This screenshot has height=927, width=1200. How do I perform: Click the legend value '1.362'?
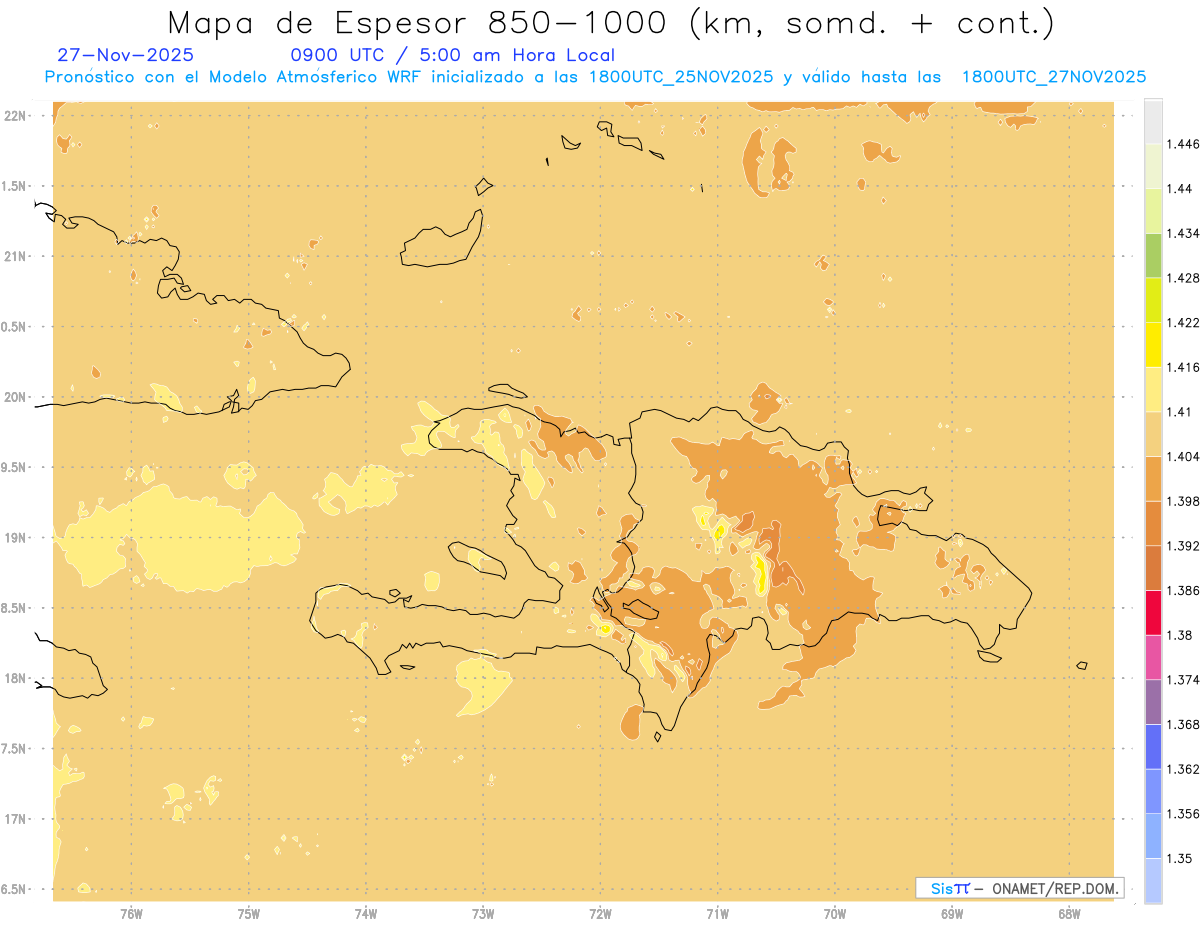pyautogui.click(x=1183, y=769)
